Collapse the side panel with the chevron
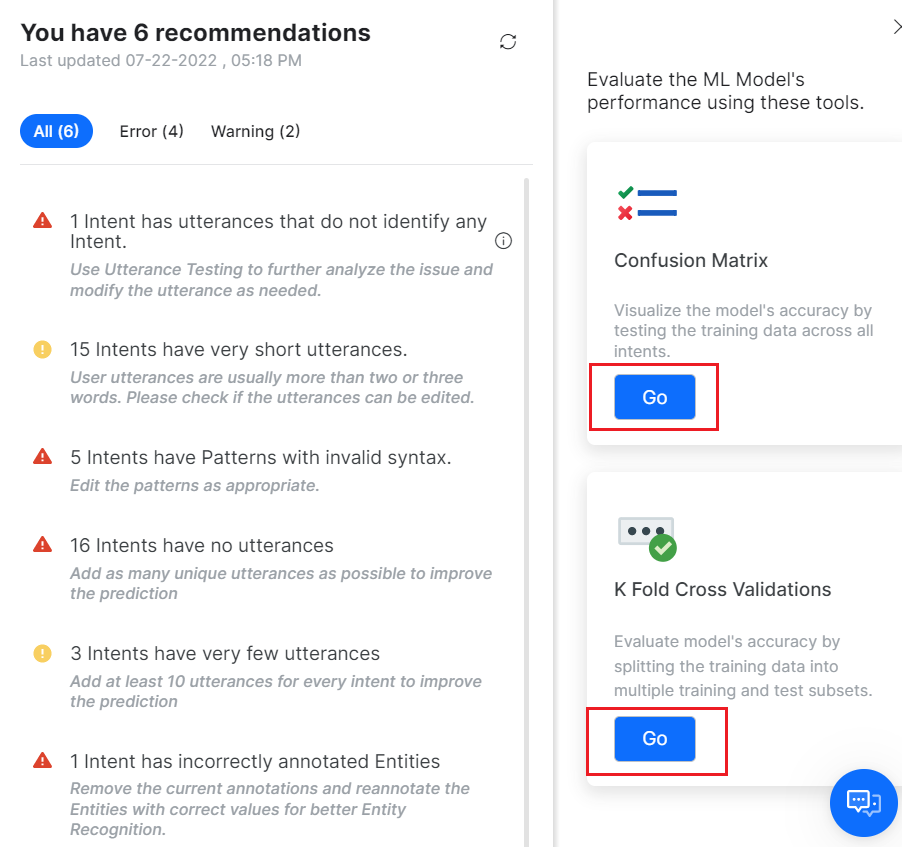902x847 pixels. pyautogui.click(x=896, y=28)
